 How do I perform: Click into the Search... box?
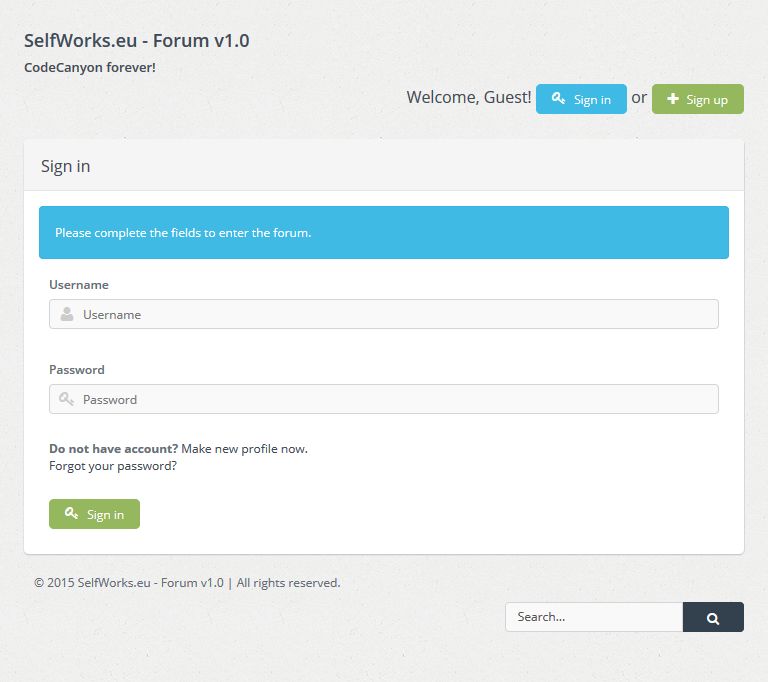(x=593, y=617)
